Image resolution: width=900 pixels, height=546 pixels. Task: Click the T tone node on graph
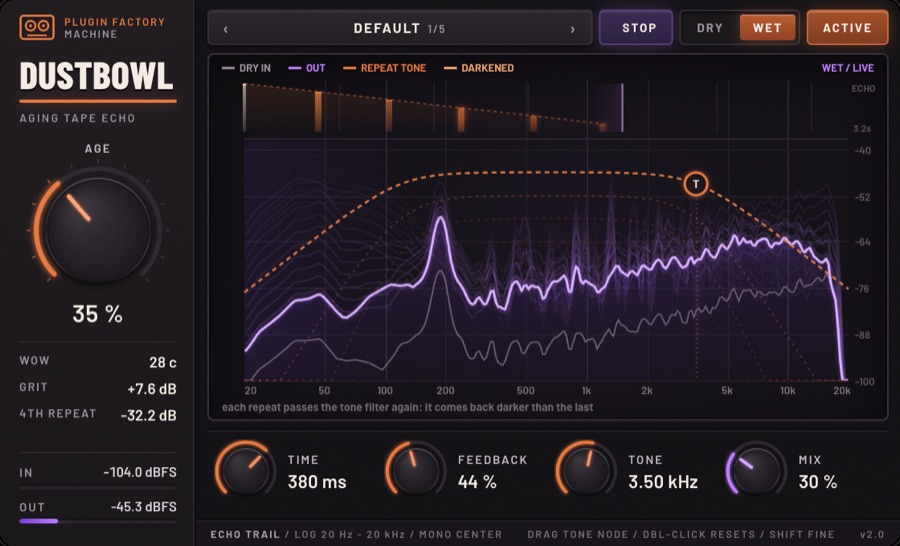point(696,184)
